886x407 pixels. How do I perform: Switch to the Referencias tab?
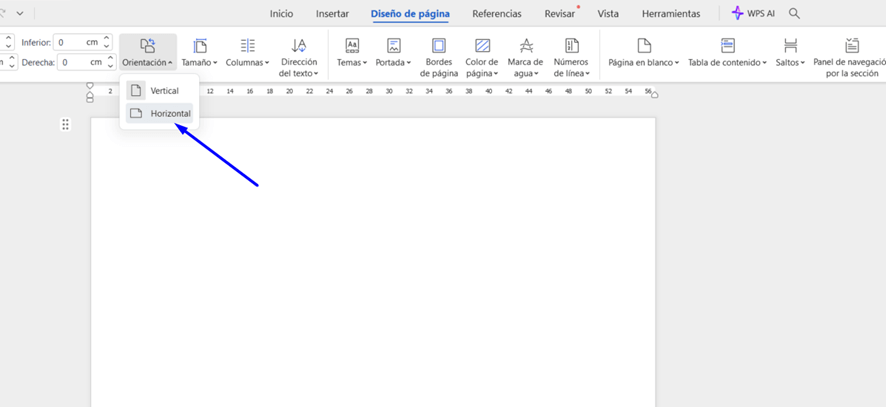click(497, 14)
